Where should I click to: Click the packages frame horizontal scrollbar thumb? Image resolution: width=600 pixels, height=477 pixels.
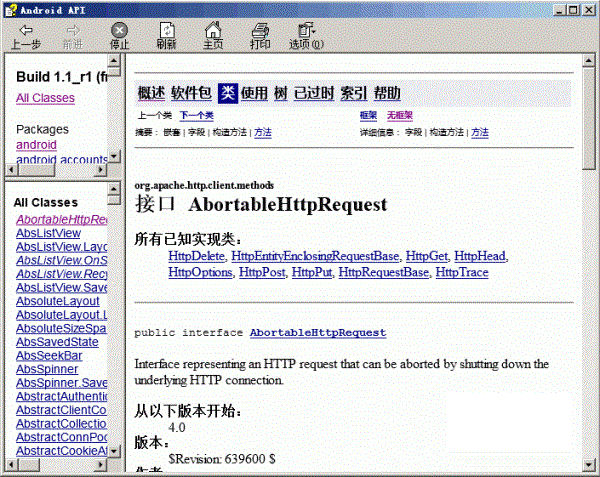pos(36,169)
